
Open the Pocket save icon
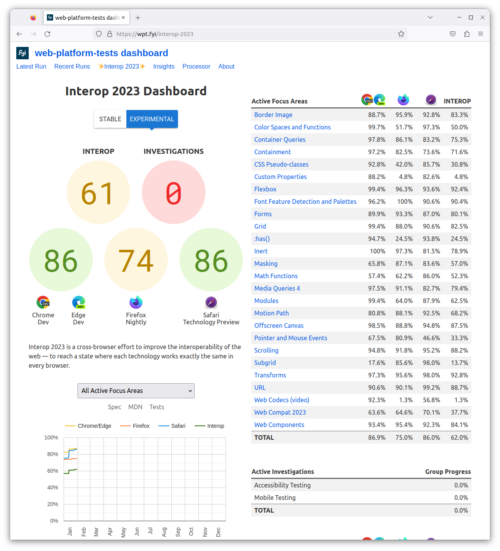click(453, 34)
